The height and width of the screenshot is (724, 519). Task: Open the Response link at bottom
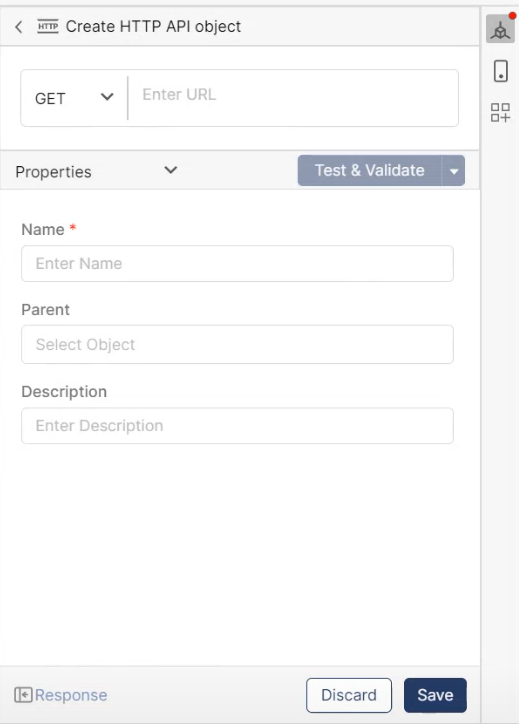click(71, 695)
